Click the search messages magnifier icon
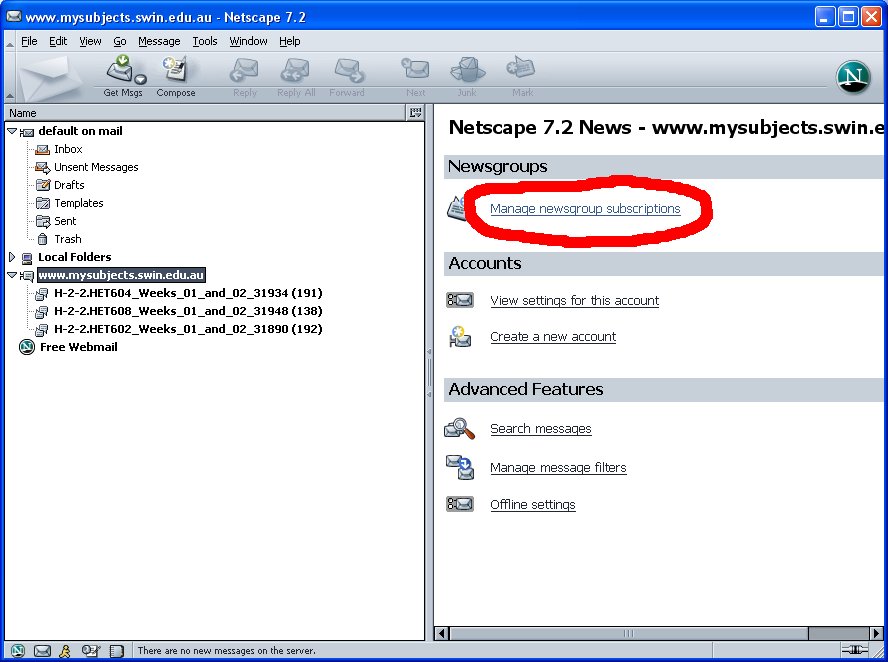 pos(460,429)
